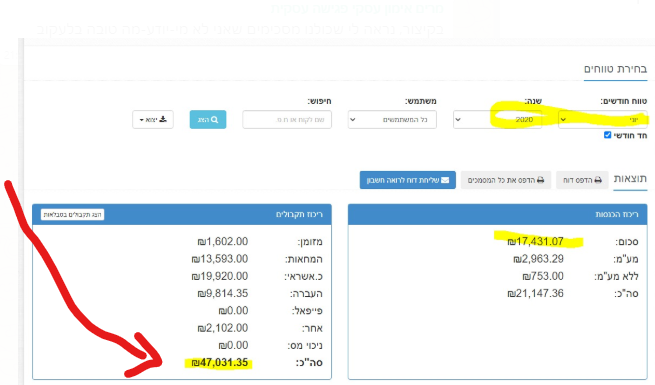Image resolution: width=655 pixels, height=385 pixels.
Task: Select the בחירת טווחים tab heading
Action: [615, 69]
